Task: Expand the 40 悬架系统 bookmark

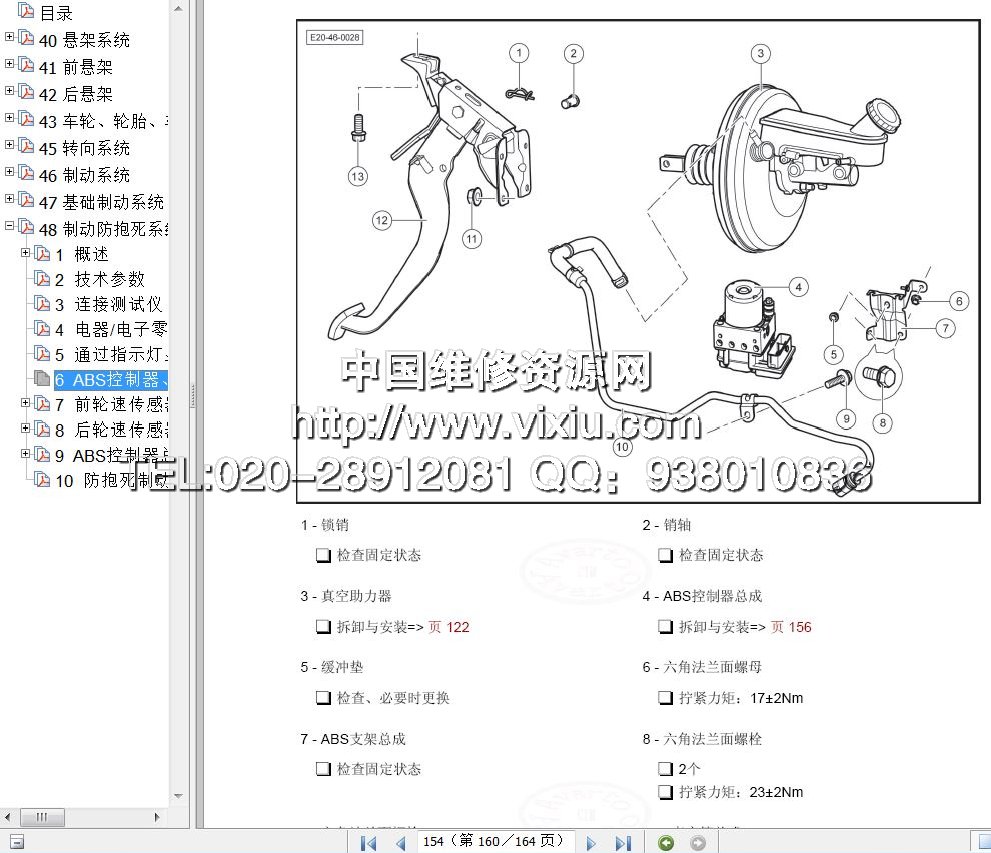Action: (x=10, y=37)
